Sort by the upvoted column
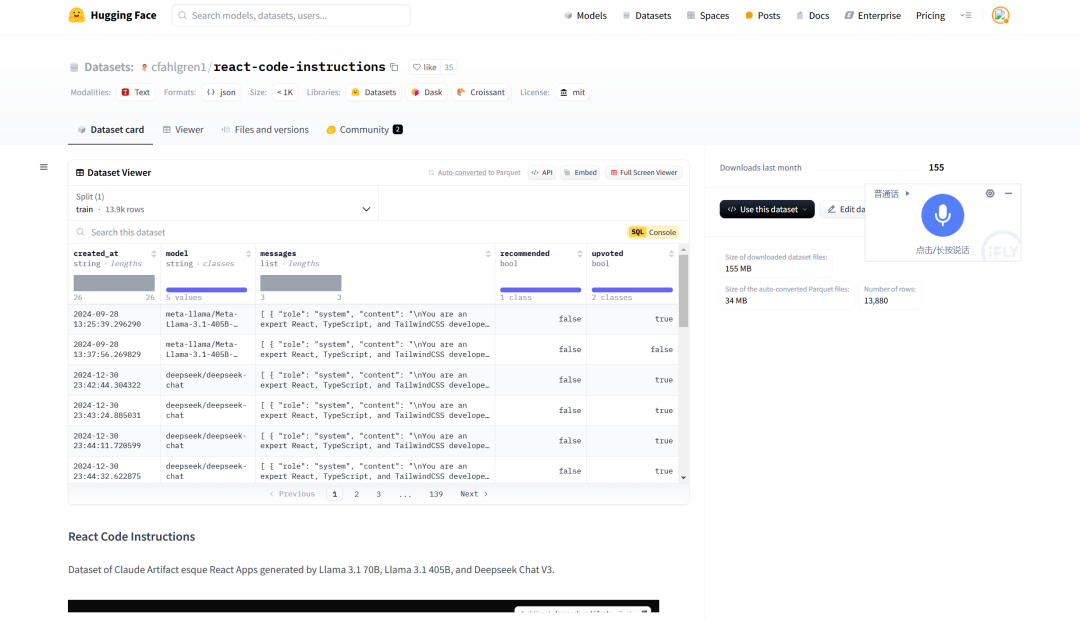 pos(669,254)
